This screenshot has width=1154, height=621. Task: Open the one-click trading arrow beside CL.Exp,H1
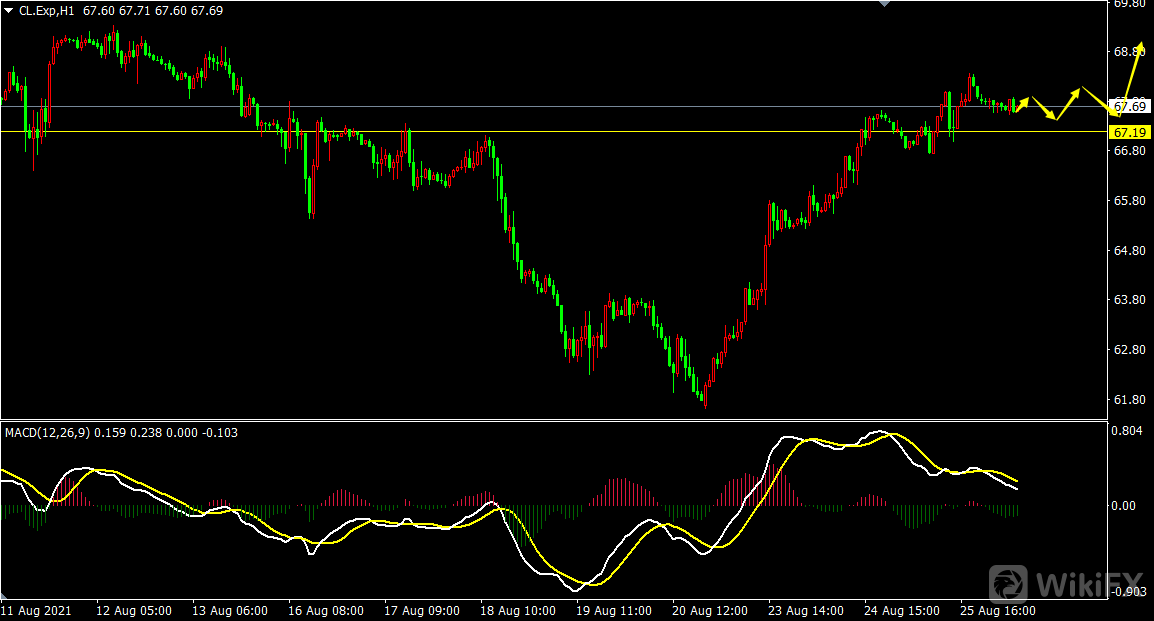click(9, 10)
